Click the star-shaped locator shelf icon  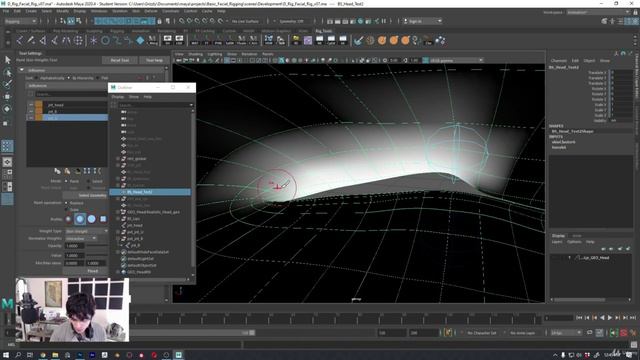93,40
